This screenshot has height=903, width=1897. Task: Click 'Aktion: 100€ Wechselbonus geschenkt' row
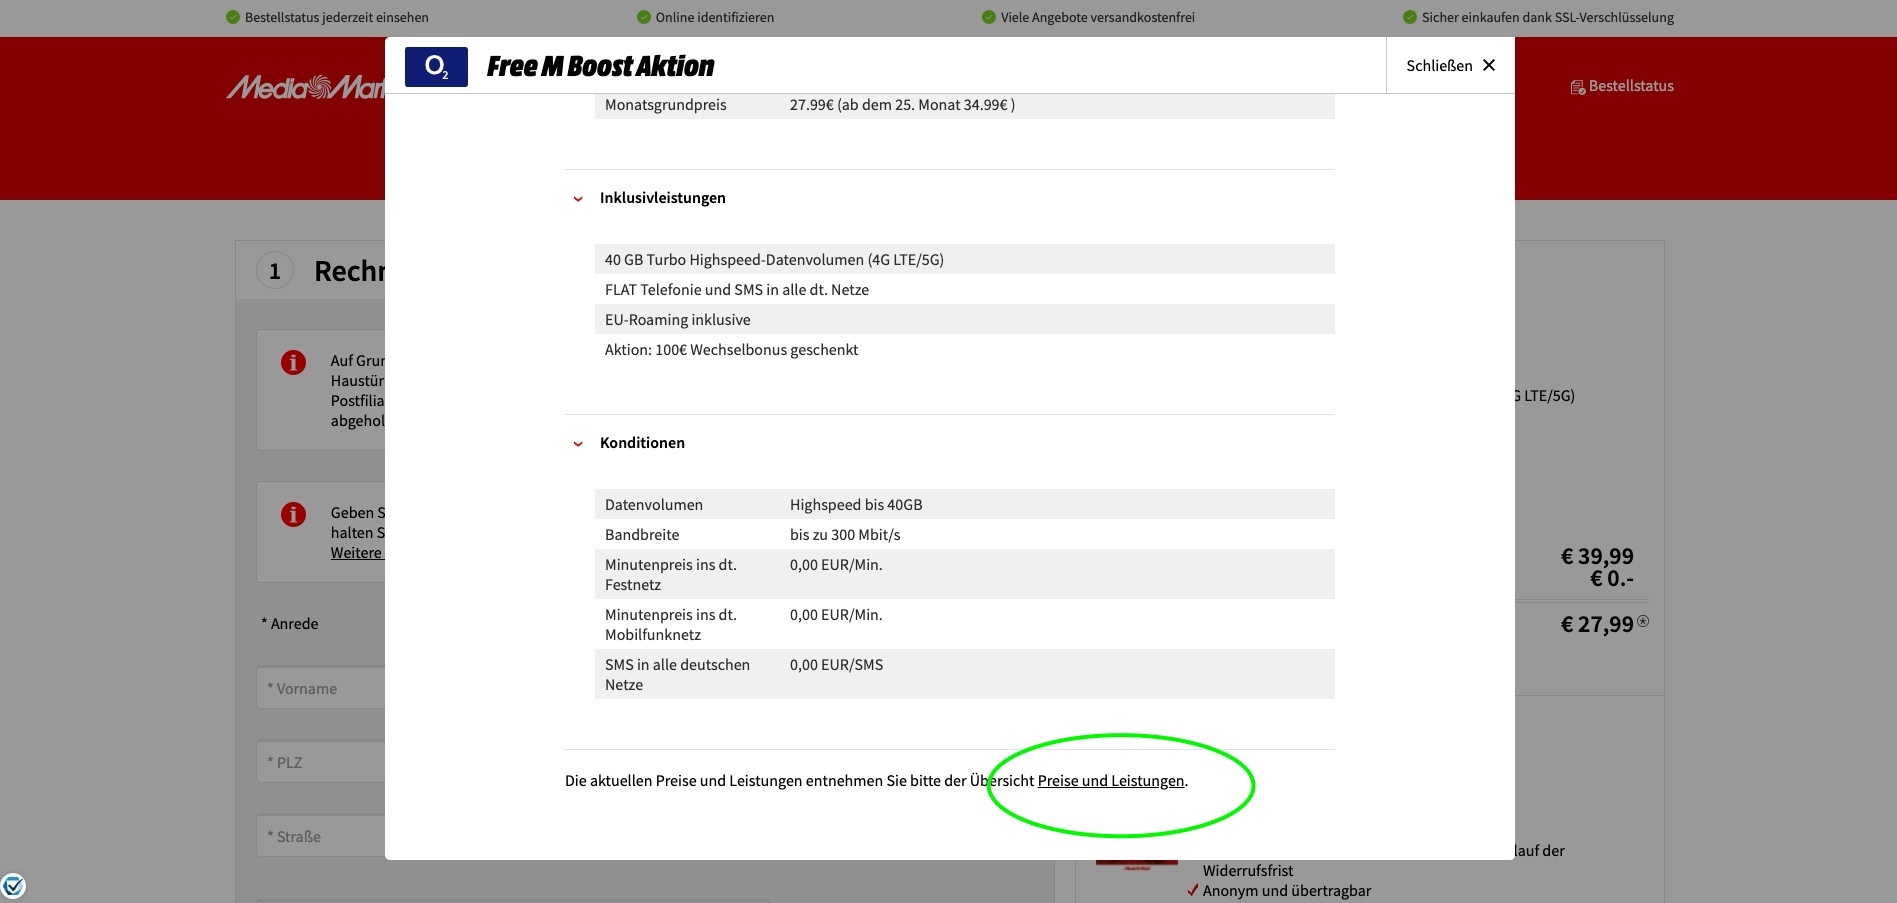pyautogui.click(x=964, y=349)
